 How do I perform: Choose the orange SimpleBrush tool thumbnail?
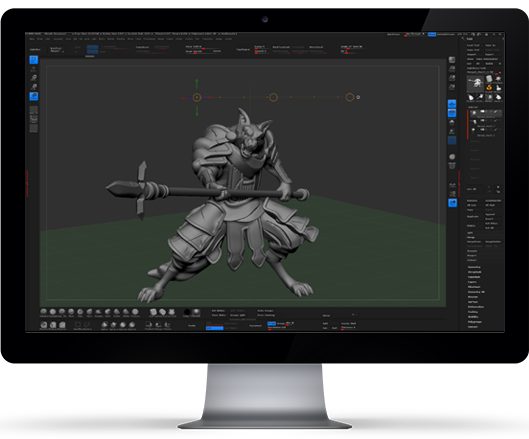point(489,88)
